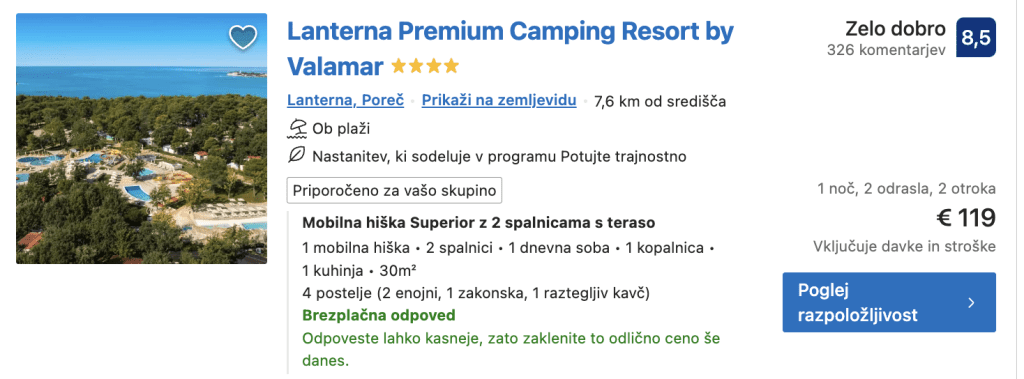Click the 8,5 review score badge

pyautogui.click(x=976, y=37)
